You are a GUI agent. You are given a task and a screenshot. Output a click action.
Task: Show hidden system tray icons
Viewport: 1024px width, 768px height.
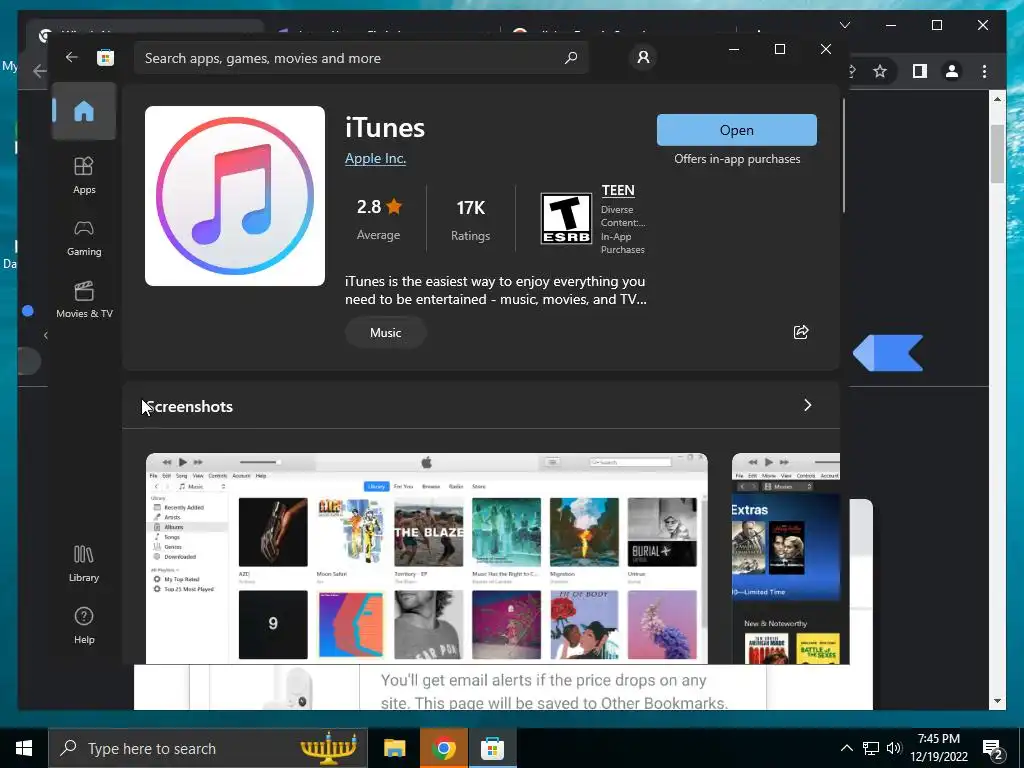(x=846, y=748)
